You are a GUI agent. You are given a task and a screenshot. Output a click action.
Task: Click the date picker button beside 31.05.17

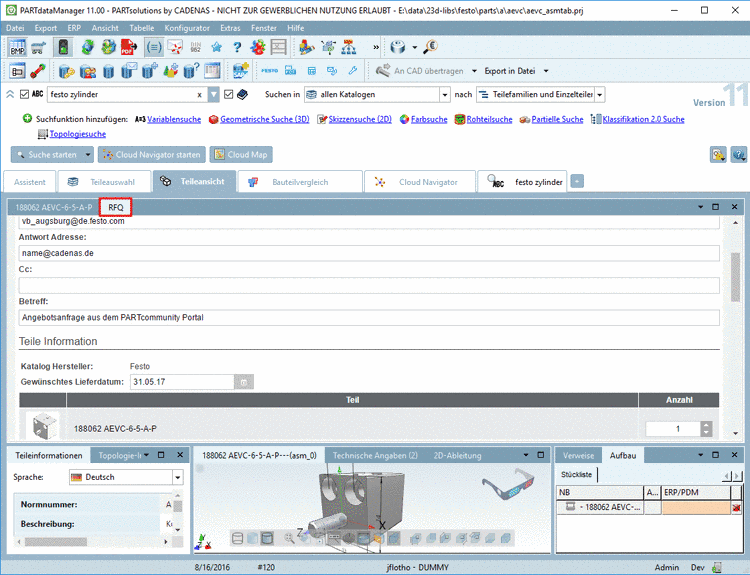243,382
